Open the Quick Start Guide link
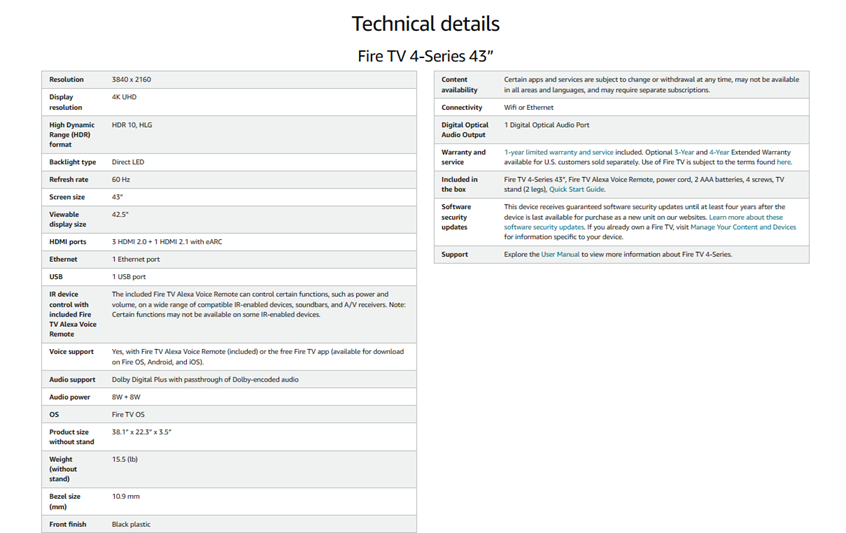Screen dimensions: 846x533 tap(577, 189)
